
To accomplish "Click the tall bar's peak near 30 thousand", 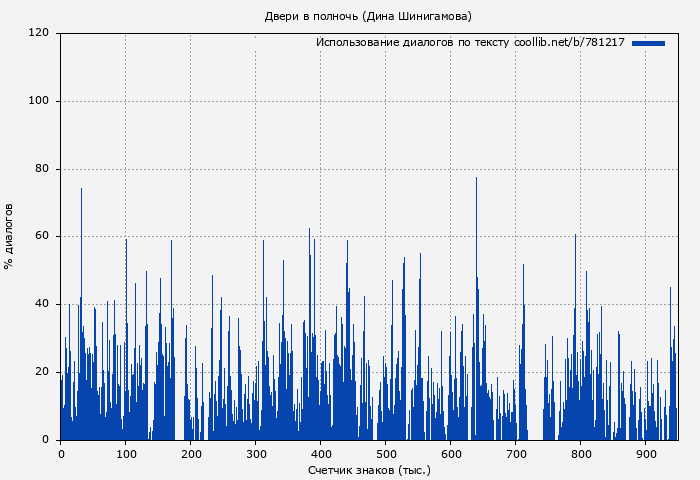I will (x=81, y=190).
